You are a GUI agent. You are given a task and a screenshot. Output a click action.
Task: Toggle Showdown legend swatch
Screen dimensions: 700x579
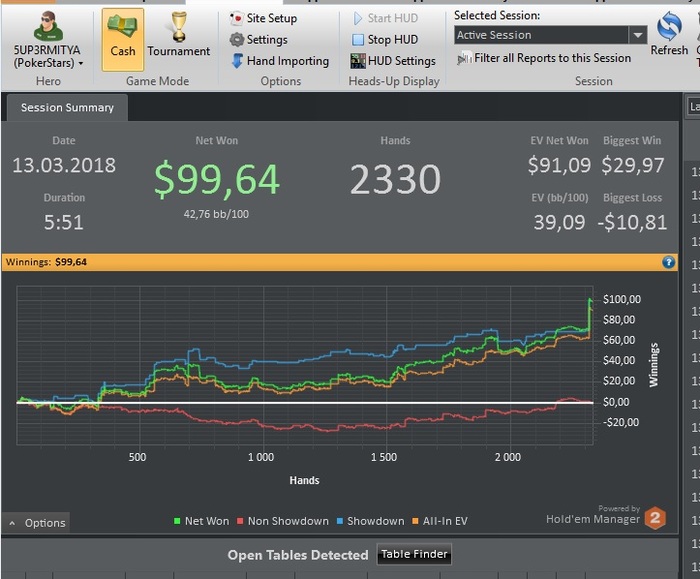[x=340, y=521]
